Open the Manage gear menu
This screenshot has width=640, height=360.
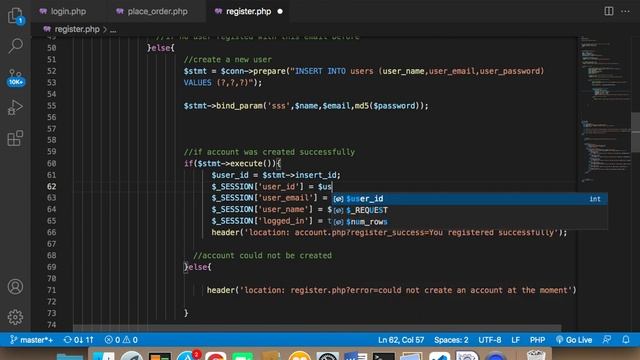(x=16, y=317)
